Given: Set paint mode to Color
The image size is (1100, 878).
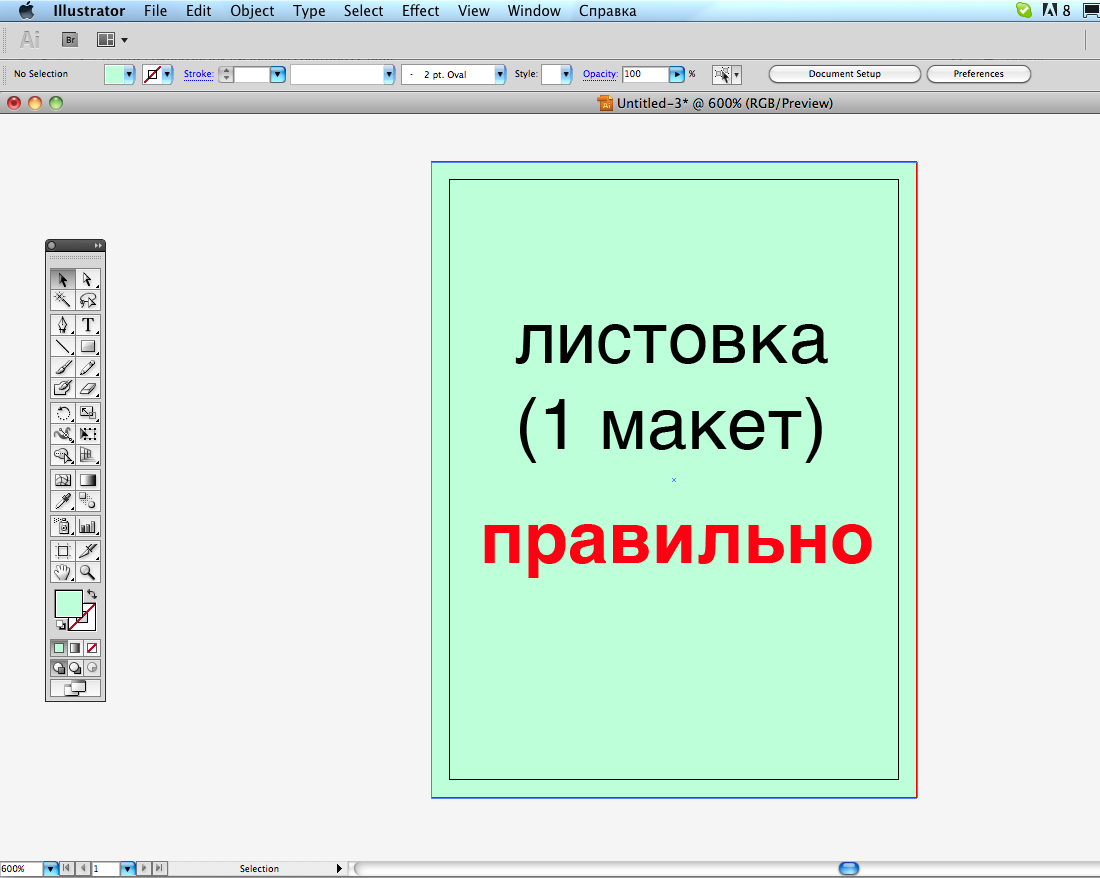Looking at the screenshot, I should tap(59, 648).
